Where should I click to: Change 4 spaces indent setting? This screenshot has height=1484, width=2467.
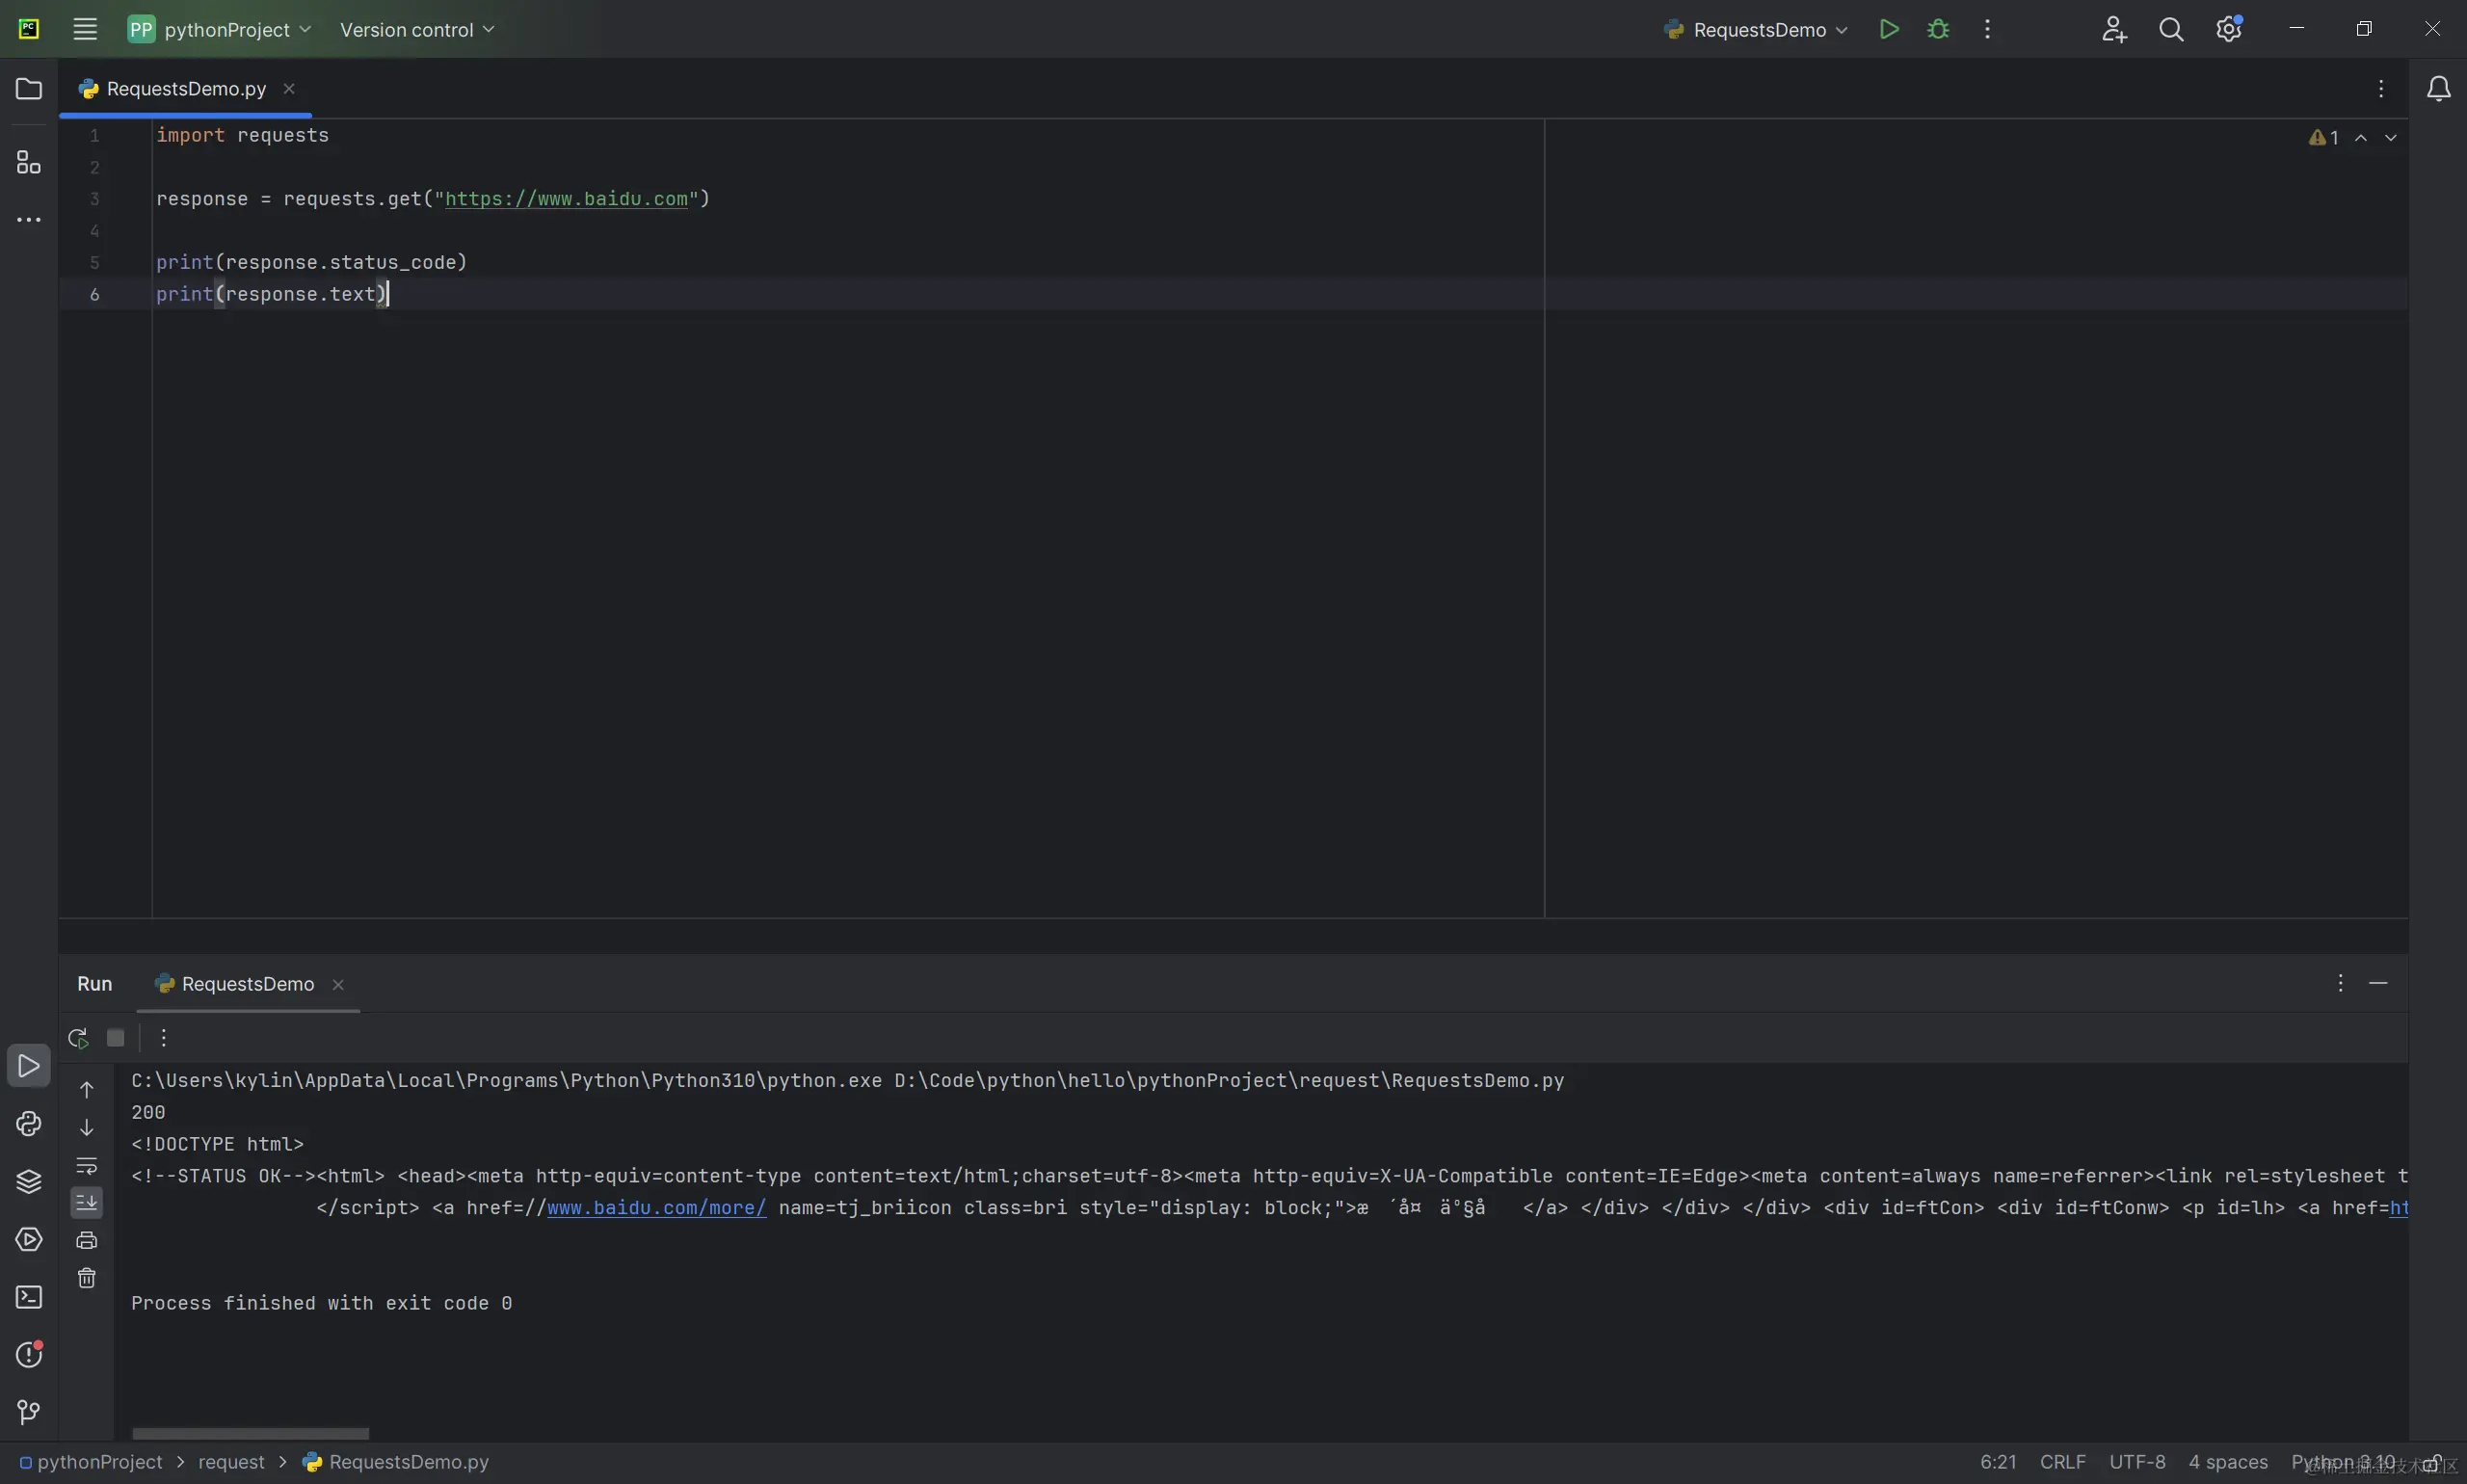[2227, 1462]
